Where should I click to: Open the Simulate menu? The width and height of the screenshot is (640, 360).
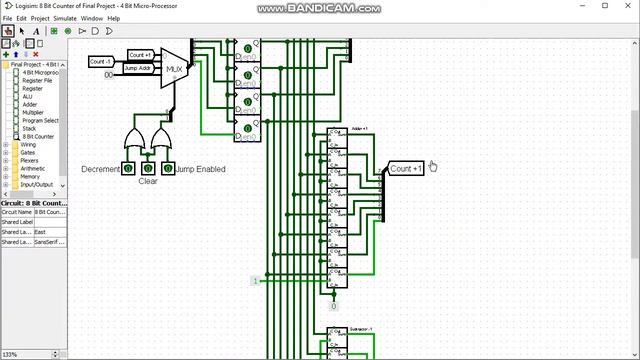click(65, 18)
